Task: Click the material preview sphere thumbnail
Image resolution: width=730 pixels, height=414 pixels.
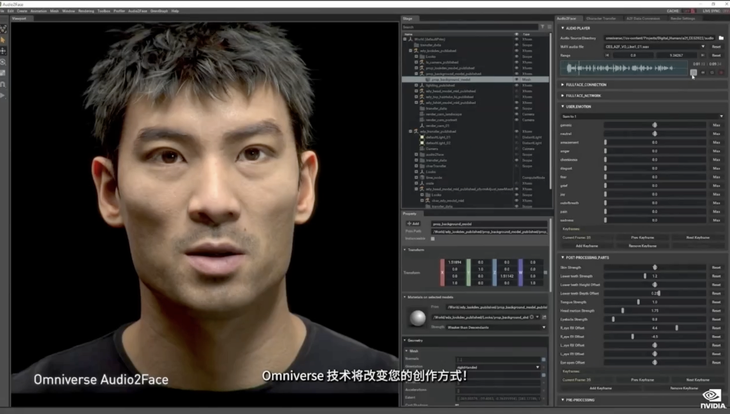Action: point(418,318)
